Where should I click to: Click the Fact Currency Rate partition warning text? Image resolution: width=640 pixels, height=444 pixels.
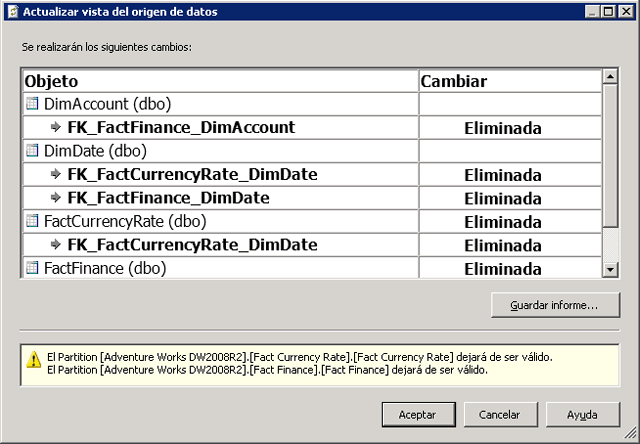[300, 357]
